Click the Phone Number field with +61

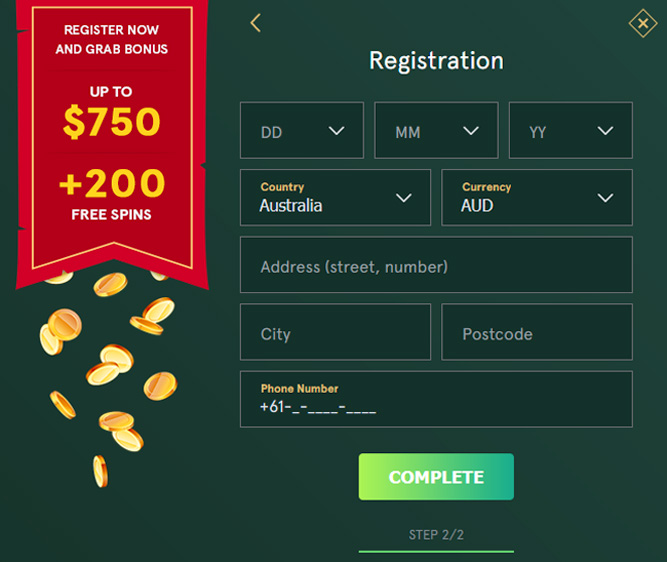coord(436,407)
